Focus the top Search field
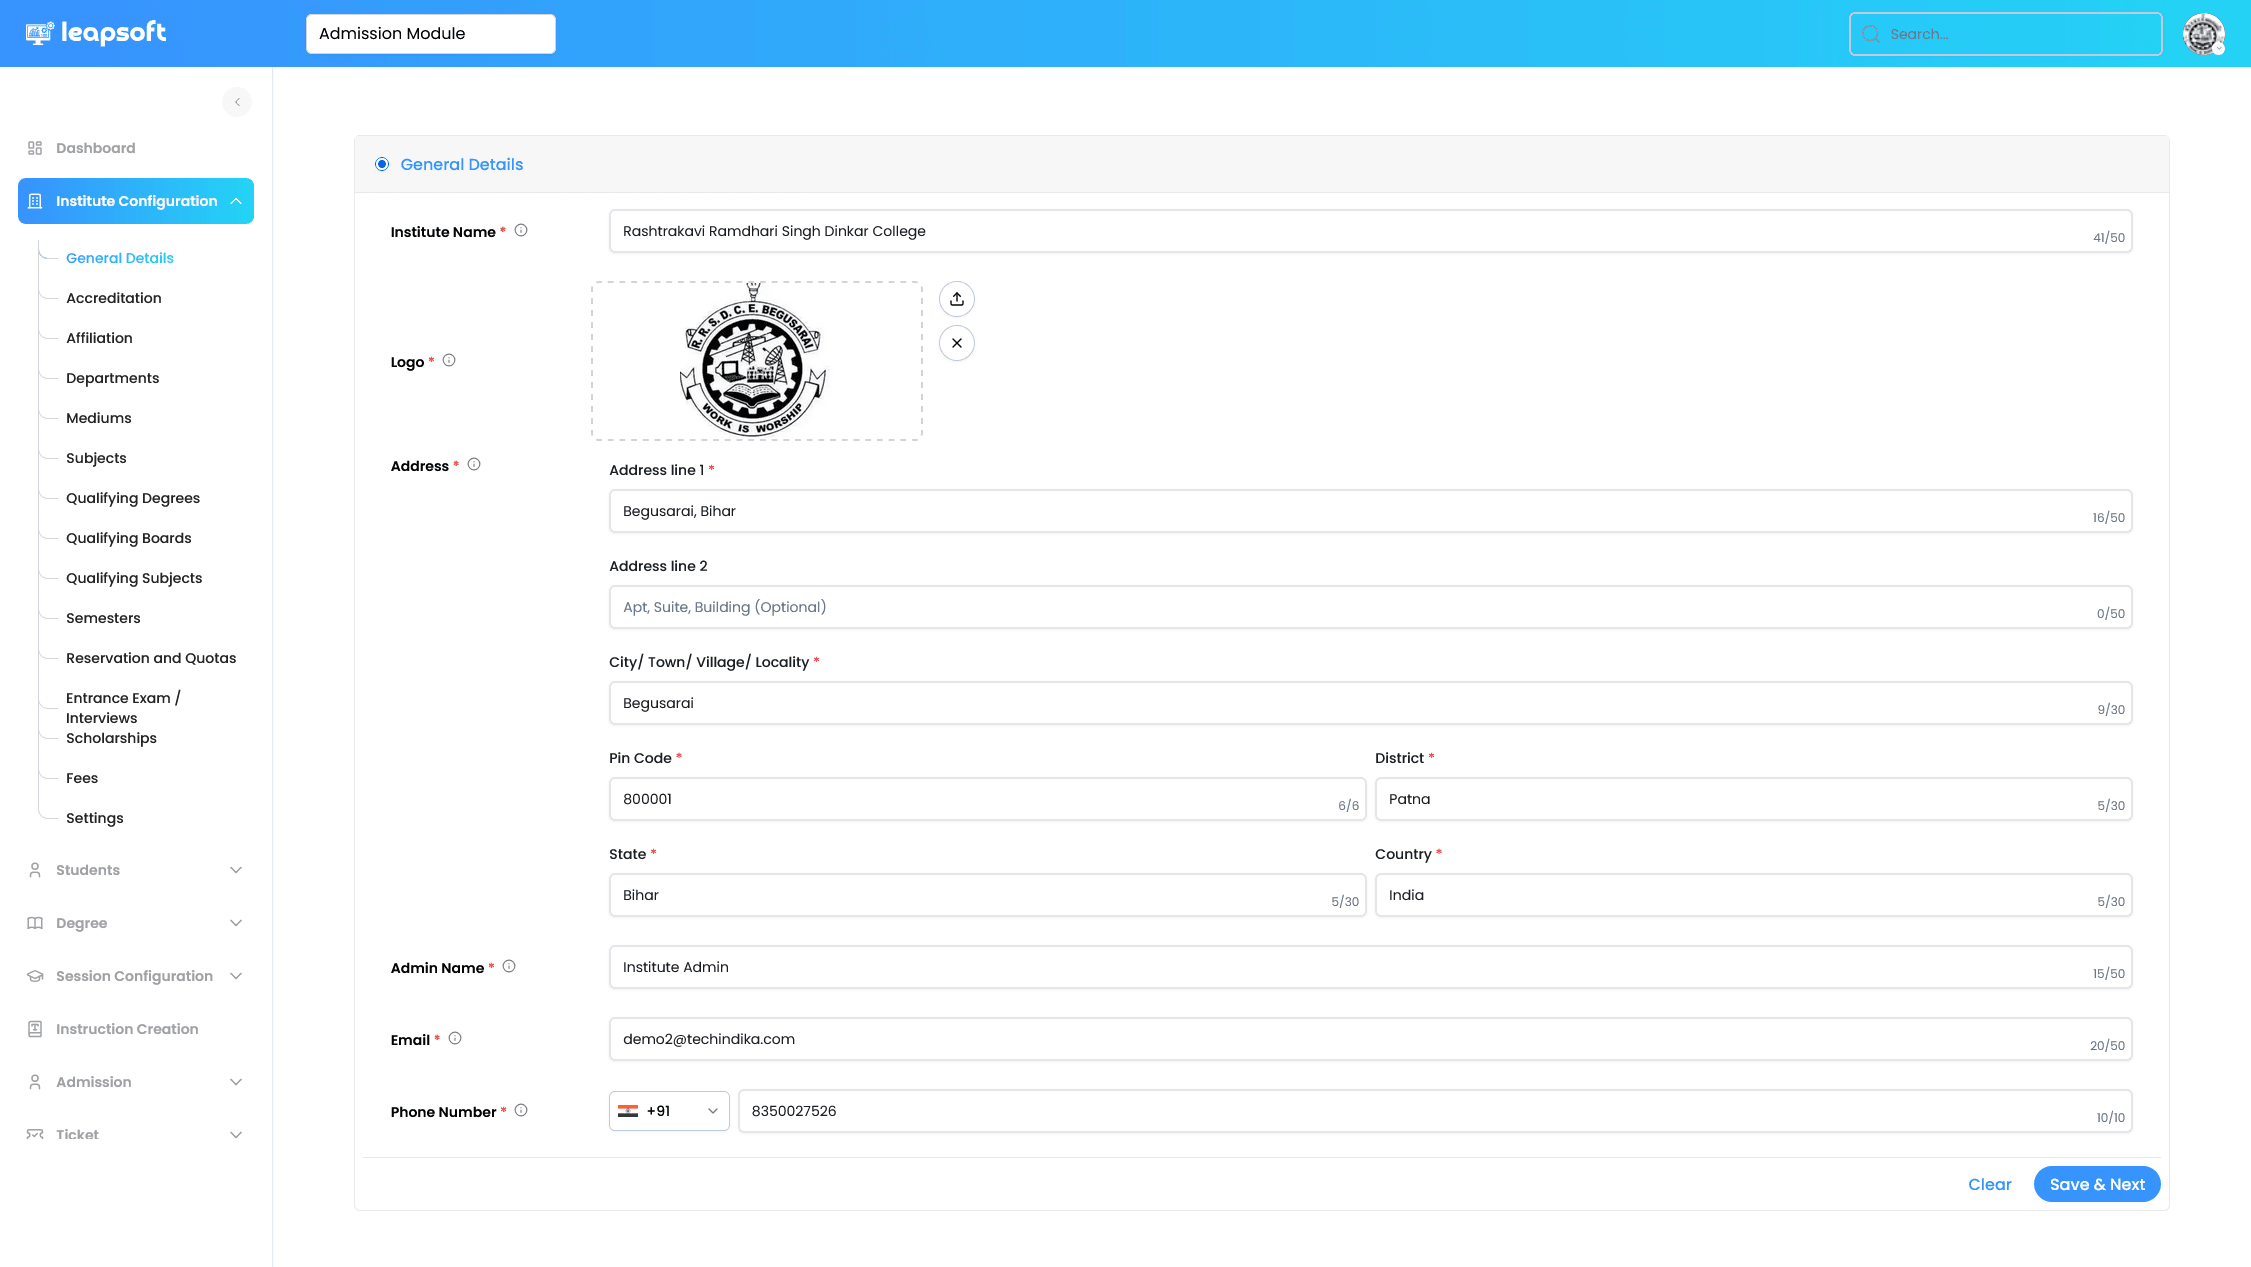Screen dimensions: 2251x1267 [2006, 34]
